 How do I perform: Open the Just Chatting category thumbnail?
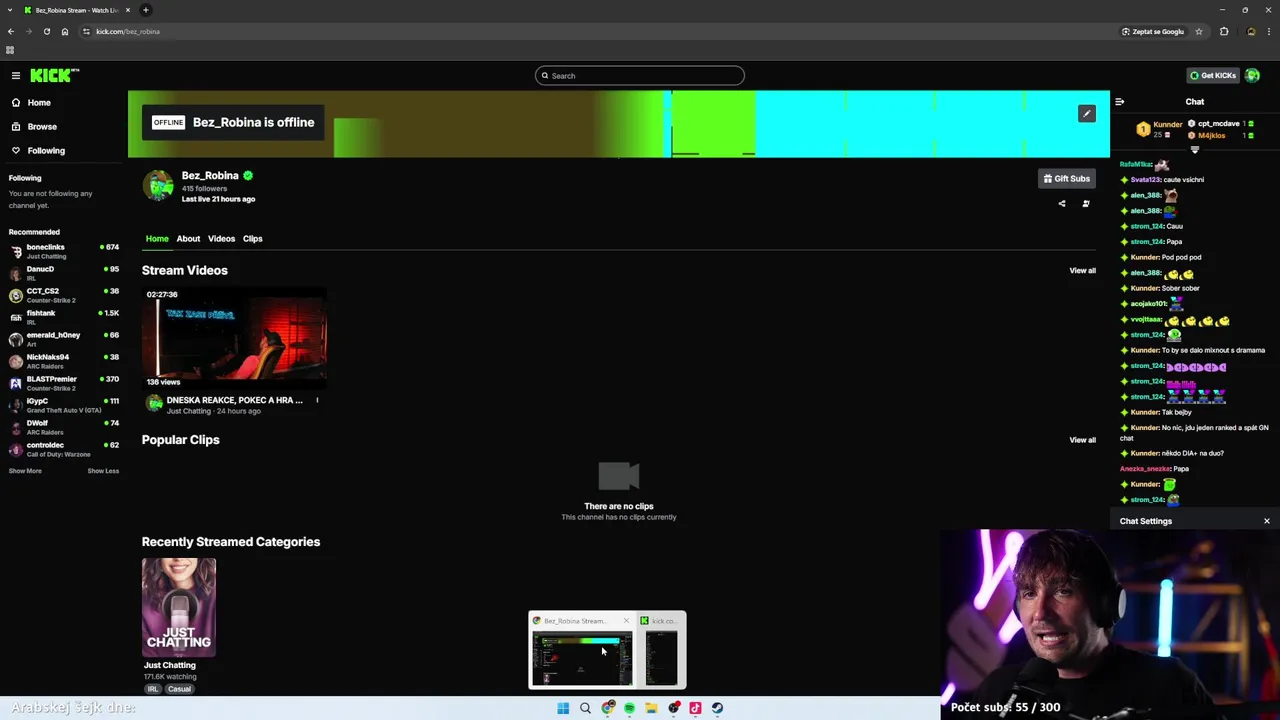click(178, 607)
